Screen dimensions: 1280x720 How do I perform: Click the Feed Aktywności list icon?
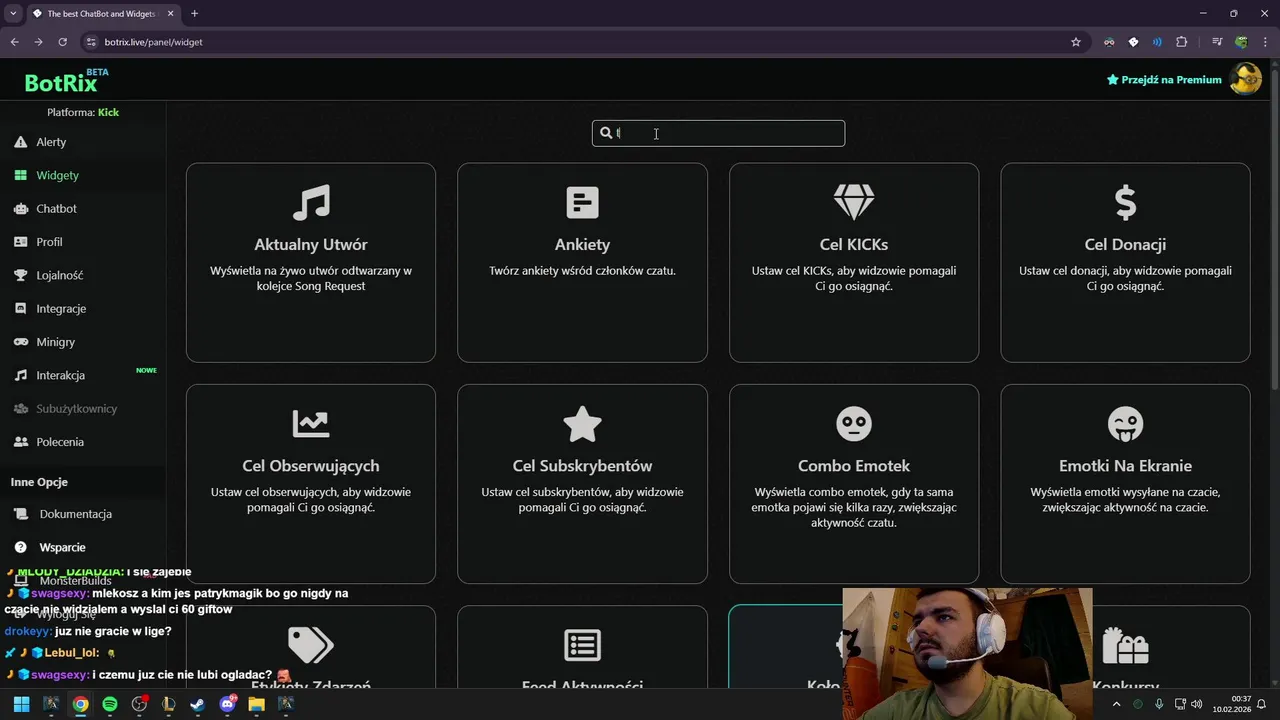(582, 645)
